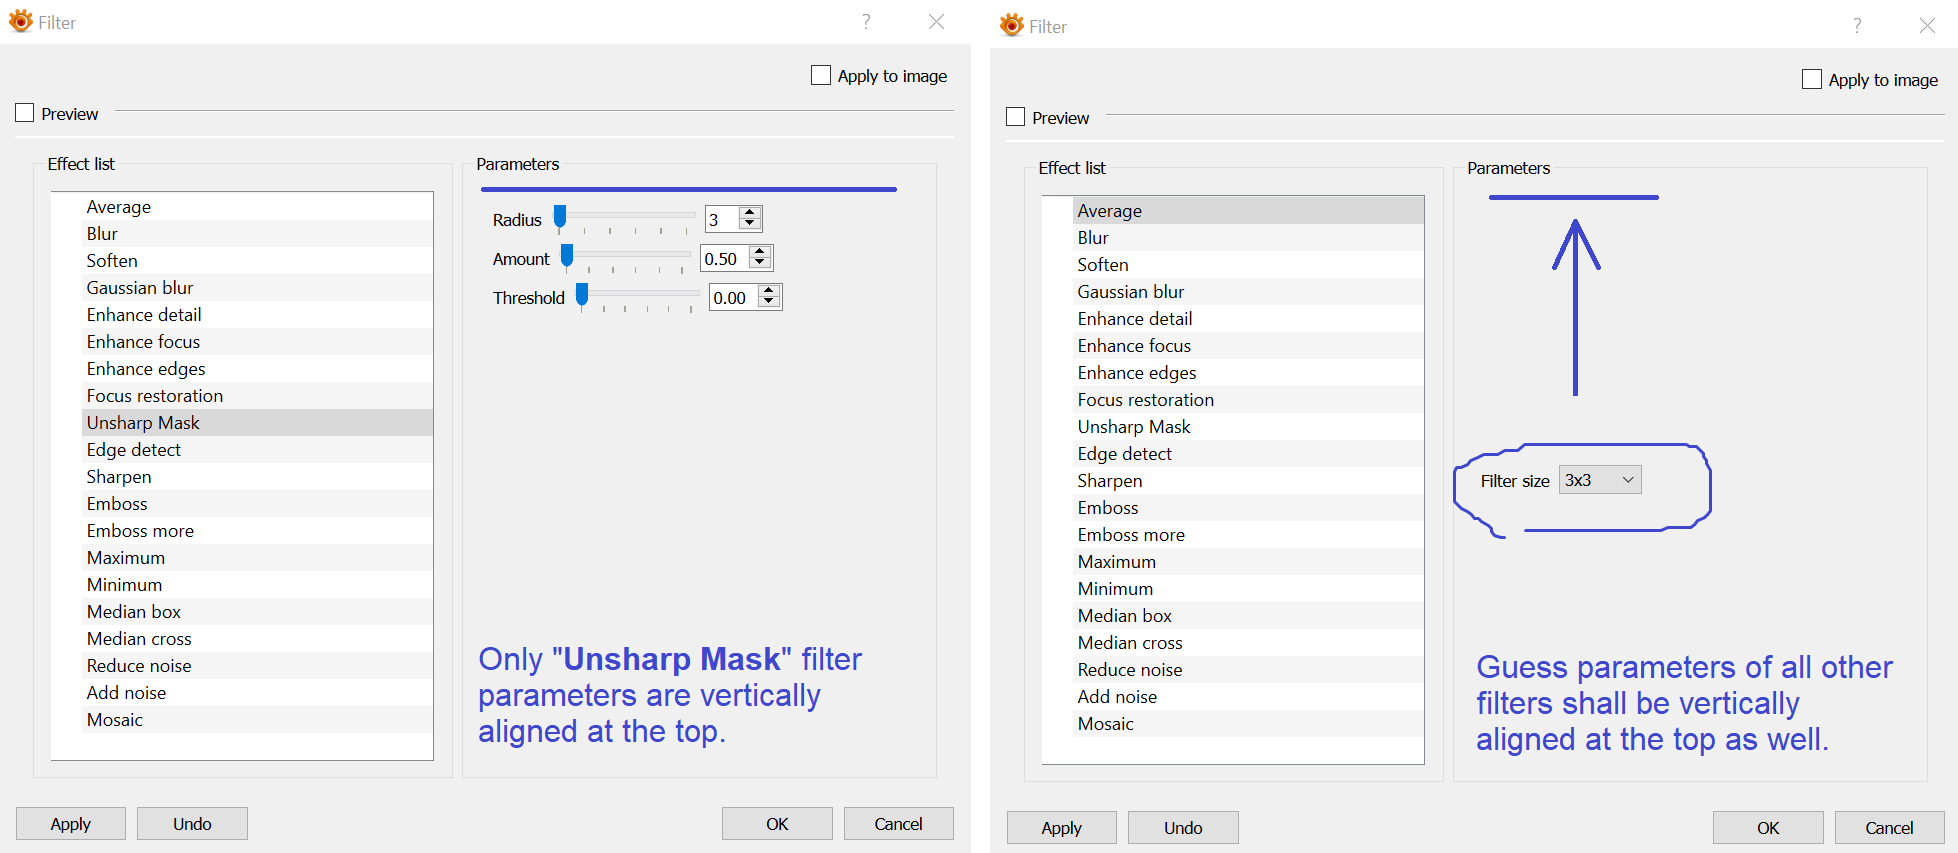Select Median box in the Unsharp Mask dialog

[257, 612]
